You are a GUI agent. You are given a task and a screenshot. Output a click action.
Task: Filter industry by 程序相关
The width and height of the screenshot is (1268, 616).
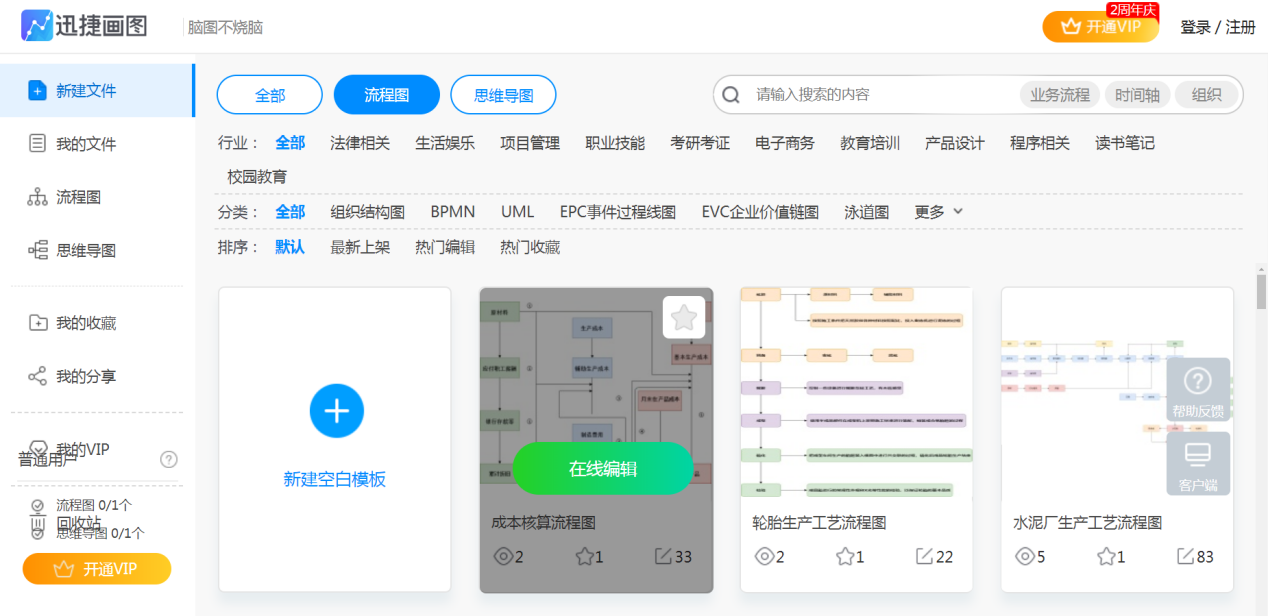click(1040, 143)
